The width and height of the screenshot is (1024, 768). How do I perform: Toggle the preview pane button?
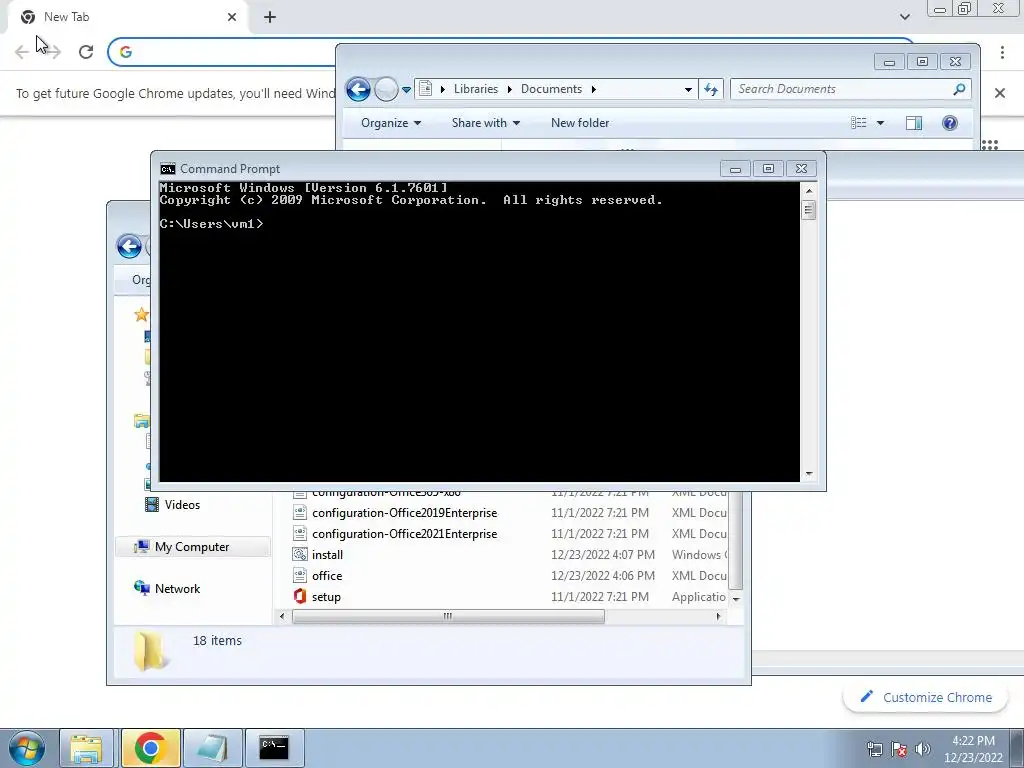point(914,123)
